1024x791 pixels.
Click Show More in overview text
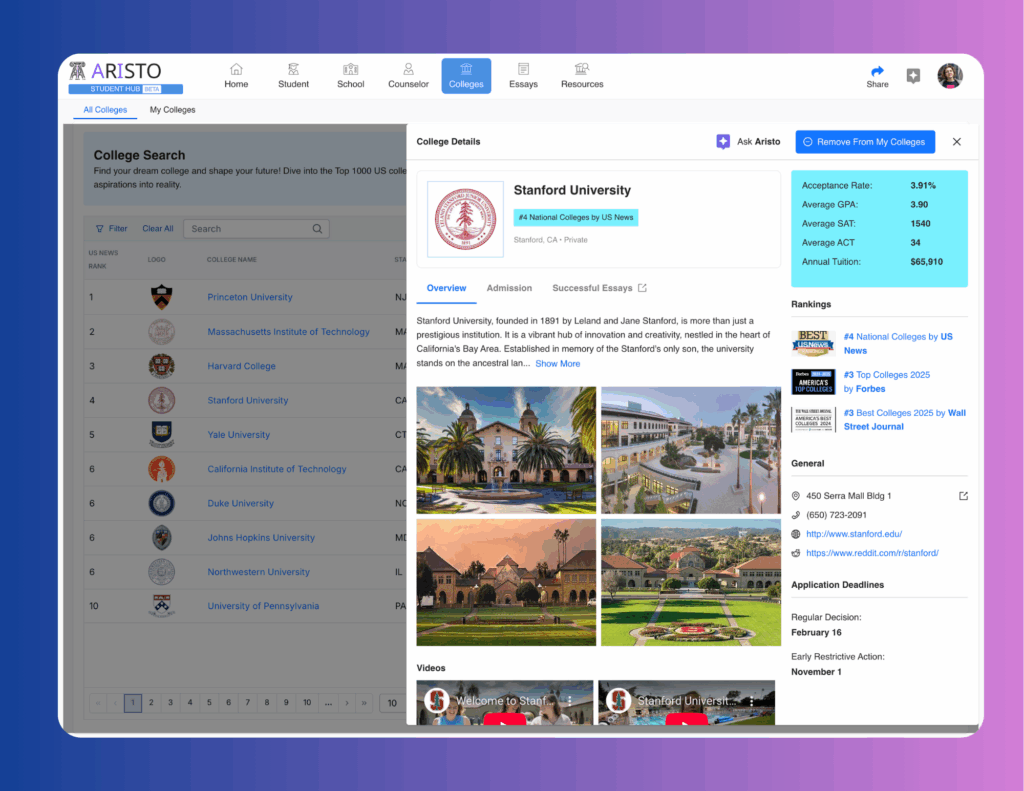tap(557, 364)
